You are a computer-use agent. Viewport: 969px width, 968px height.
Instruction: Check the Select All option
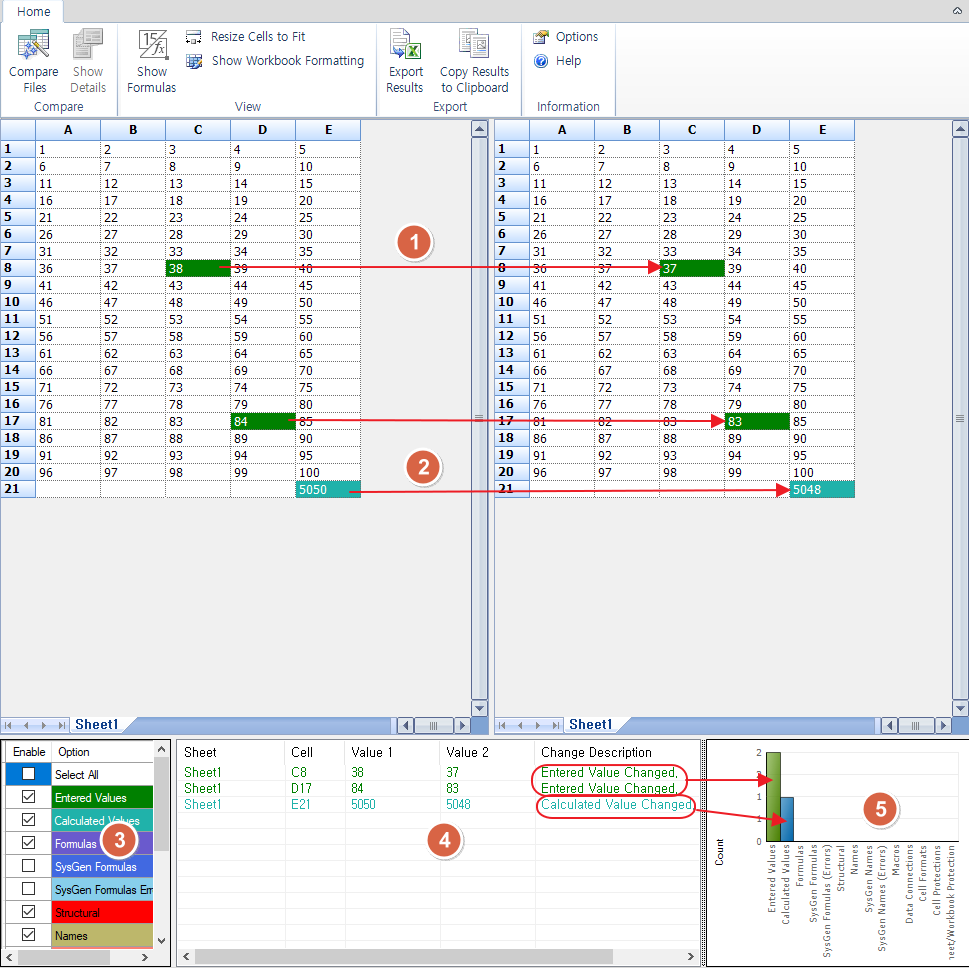28,774
